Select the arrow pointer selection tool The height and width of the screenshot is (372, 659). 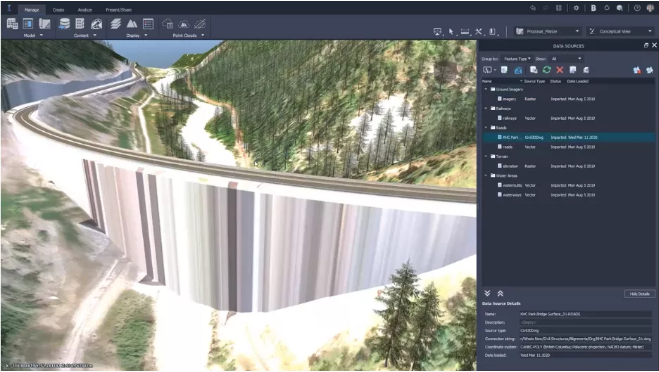coord(451,32)
